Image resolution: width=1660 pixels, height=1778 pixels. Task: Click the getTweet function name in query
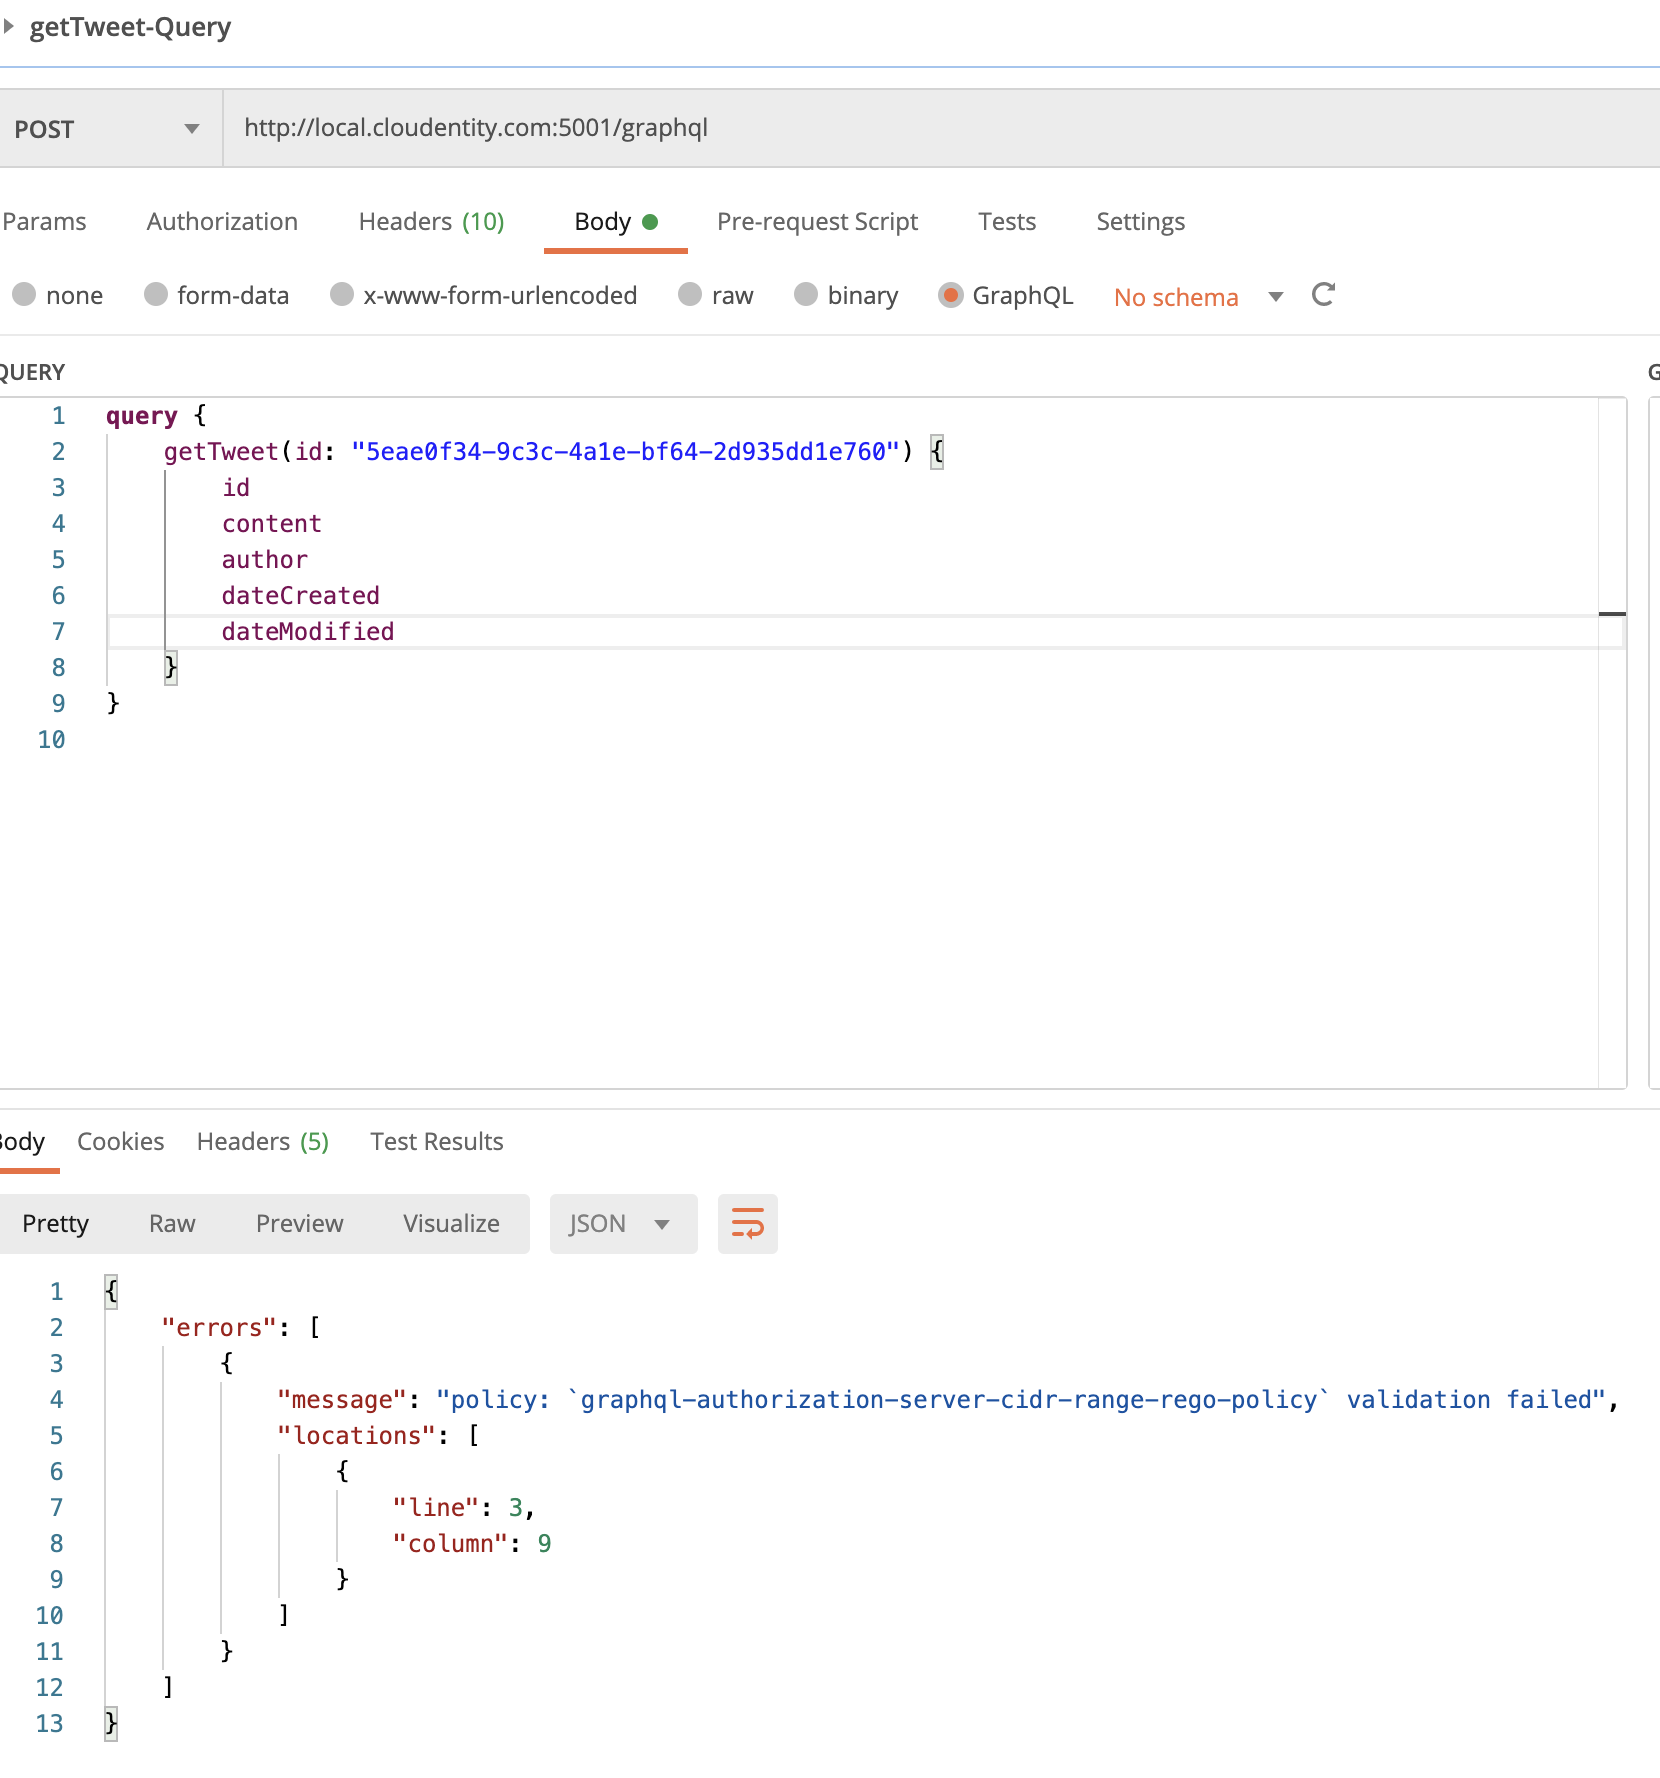coord(221,452)
